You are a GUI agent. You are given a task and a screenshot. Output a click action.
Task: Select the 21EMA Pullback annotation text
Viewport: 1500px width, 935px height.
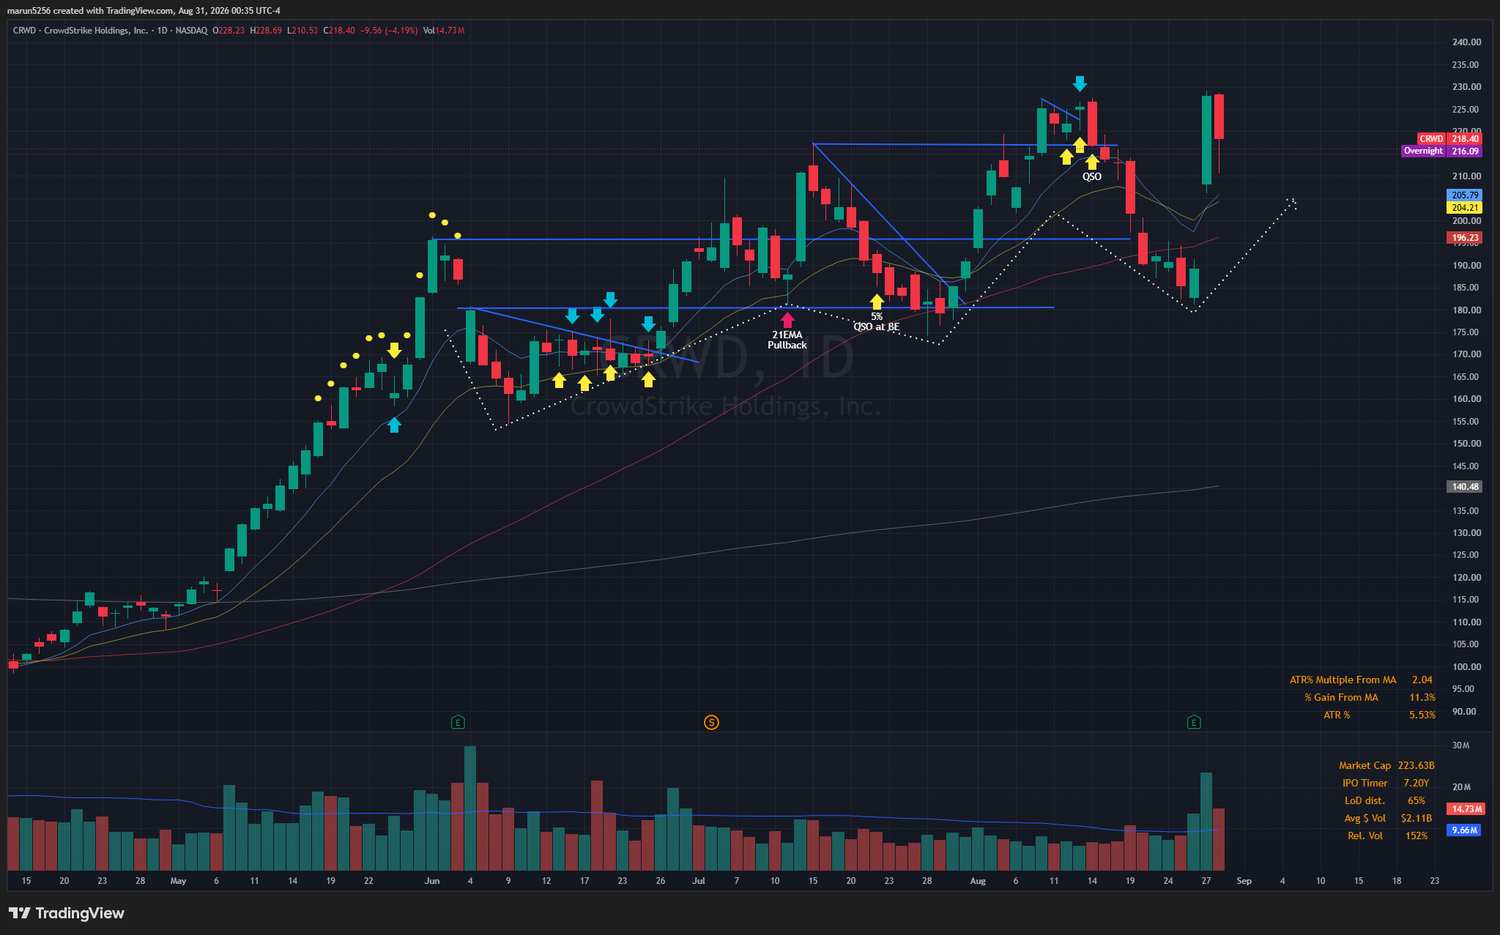[787, 340]
